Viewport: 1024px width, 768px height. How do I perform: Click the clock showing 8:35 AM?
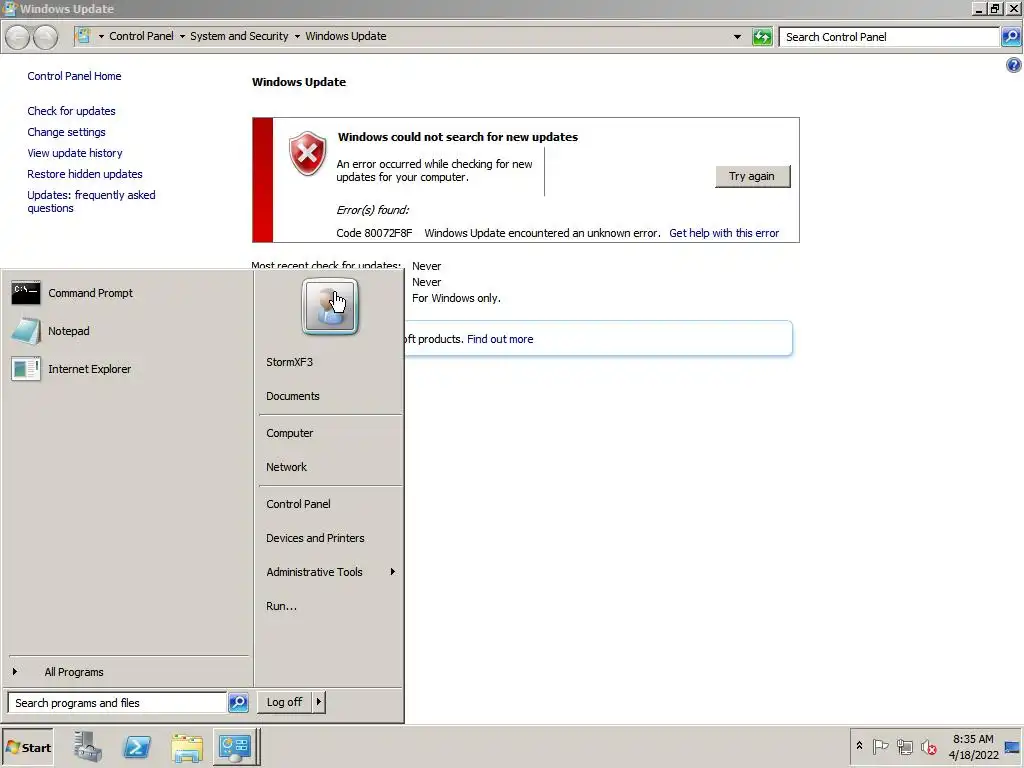[973, 739]
